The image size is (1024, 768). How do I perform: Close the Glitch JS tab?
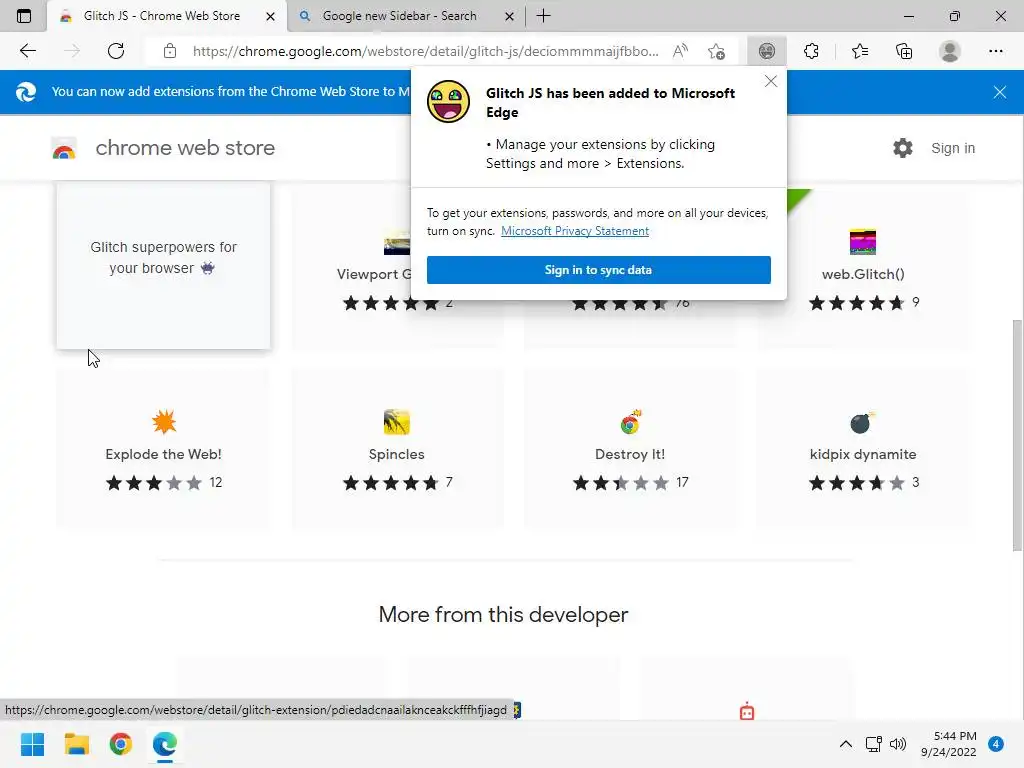click(x=270, y=16)
